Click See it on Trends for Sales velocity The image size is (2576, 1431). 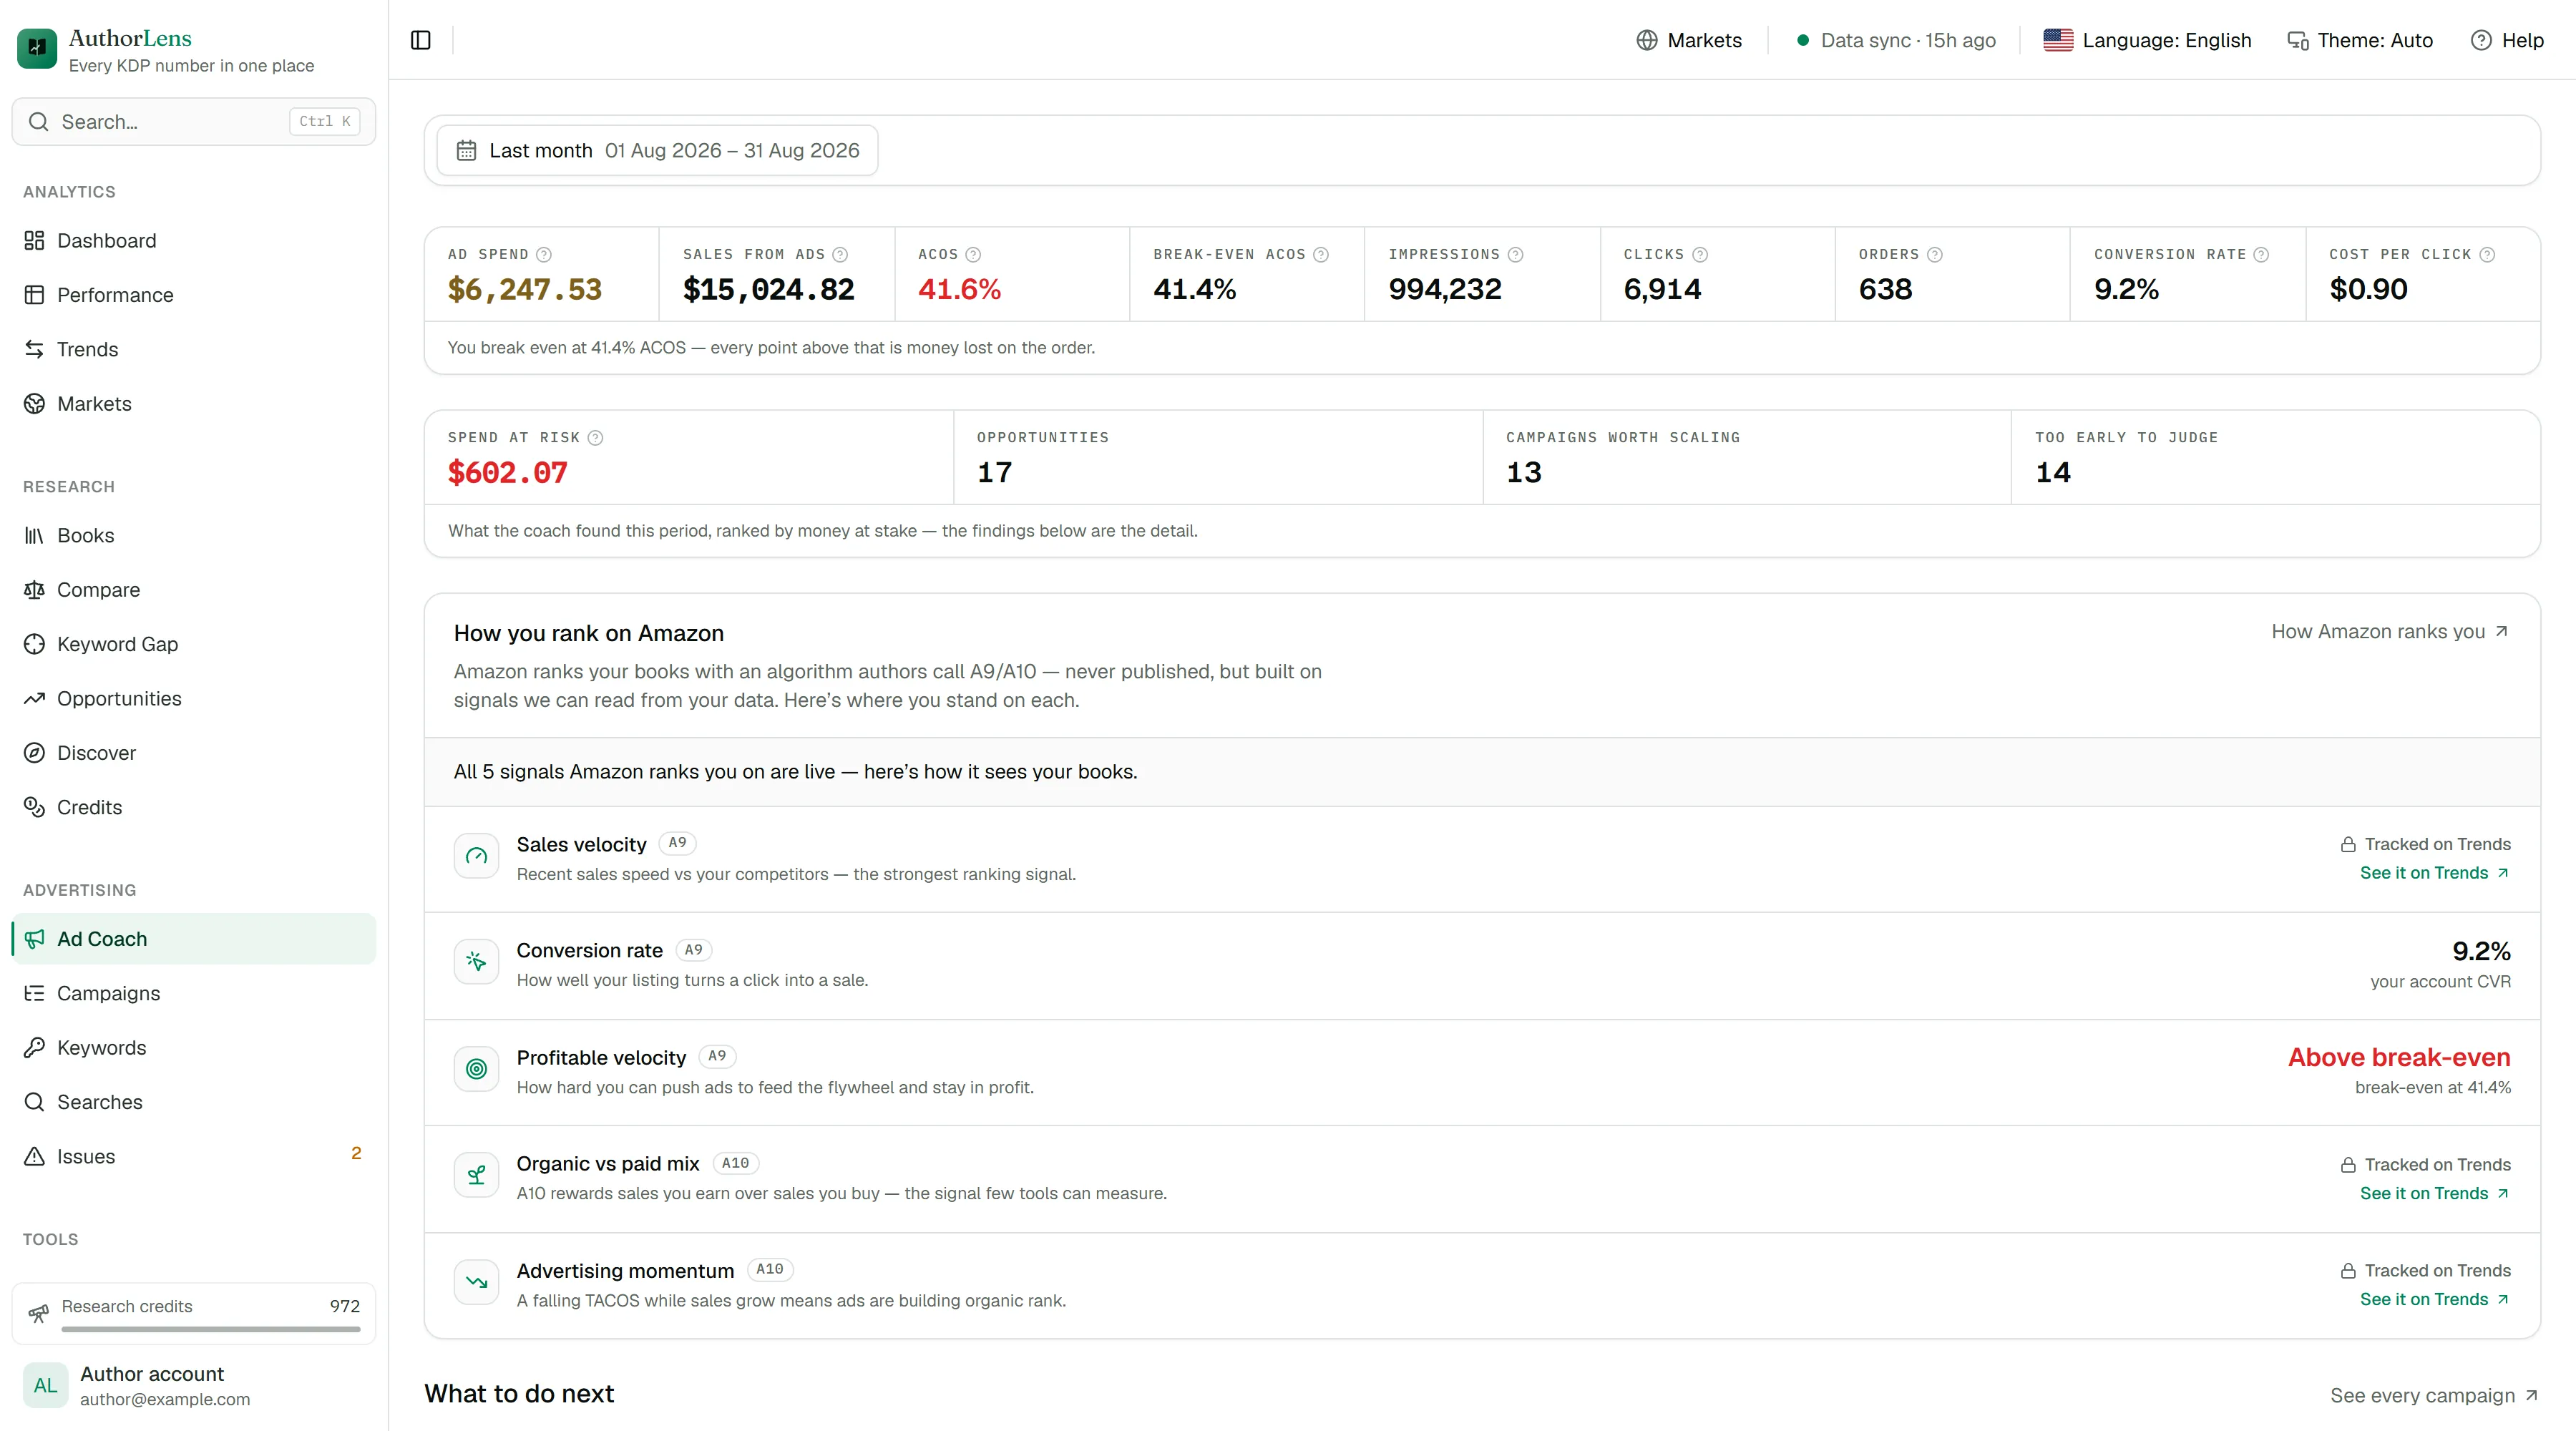[x=2434, y=873]
